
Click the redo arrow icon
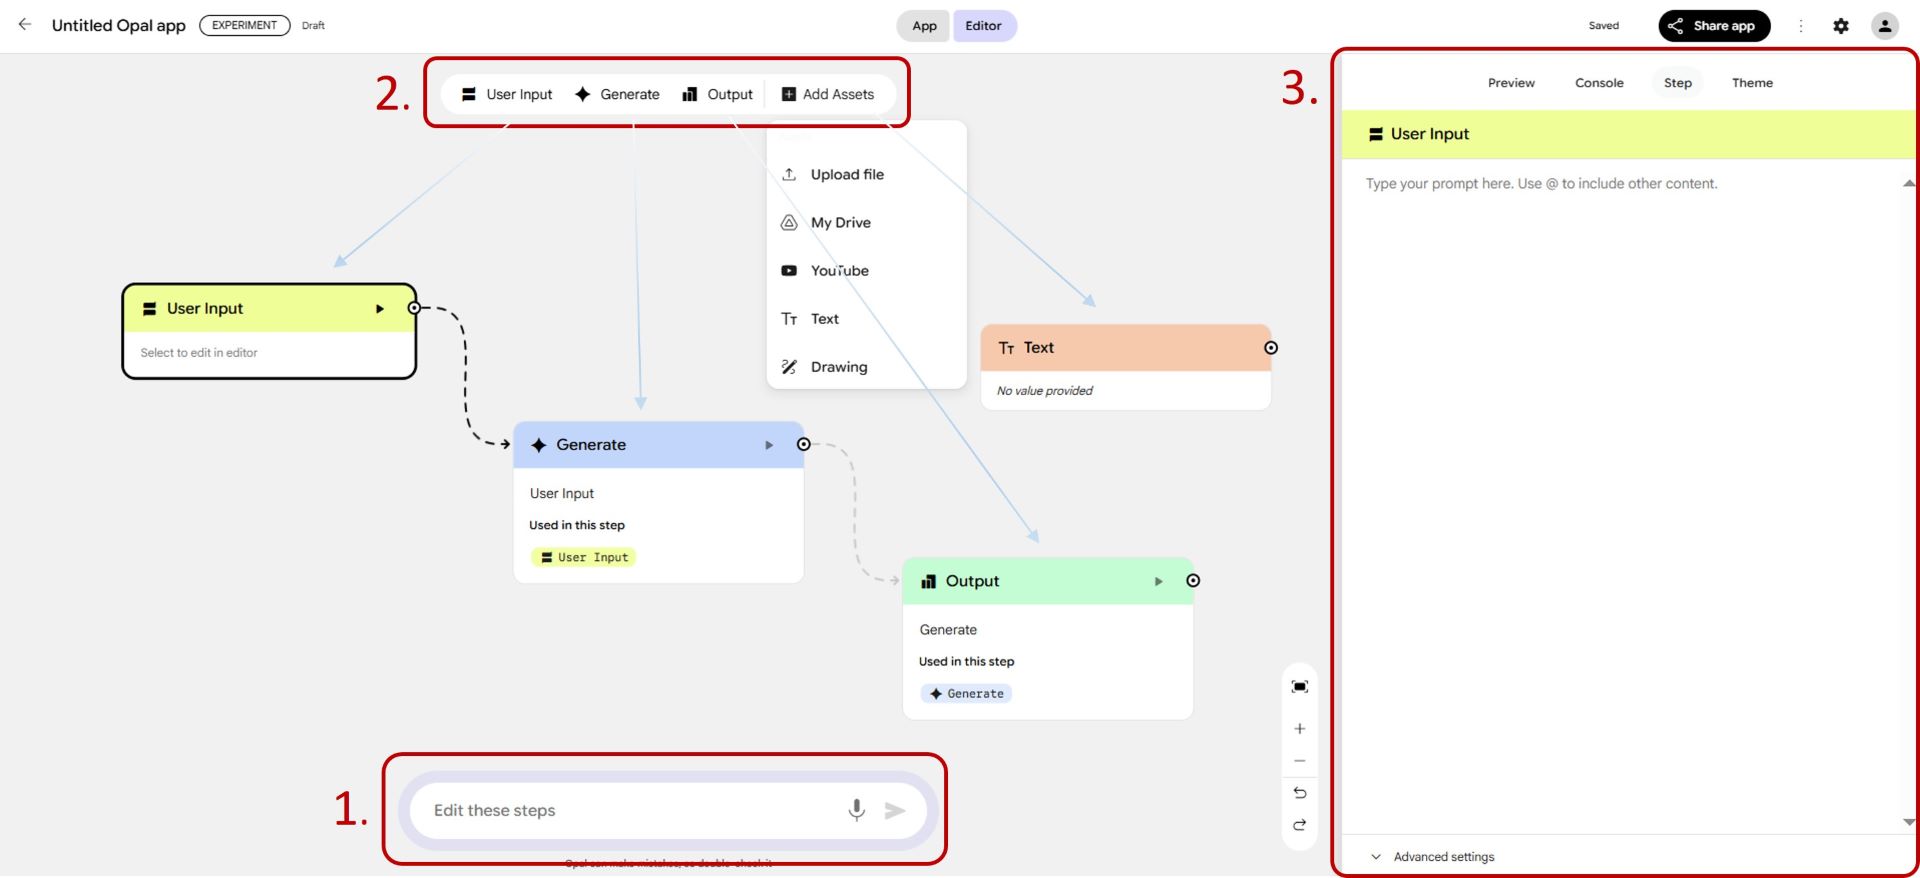pyautogui.click(x=1299, y=825)
